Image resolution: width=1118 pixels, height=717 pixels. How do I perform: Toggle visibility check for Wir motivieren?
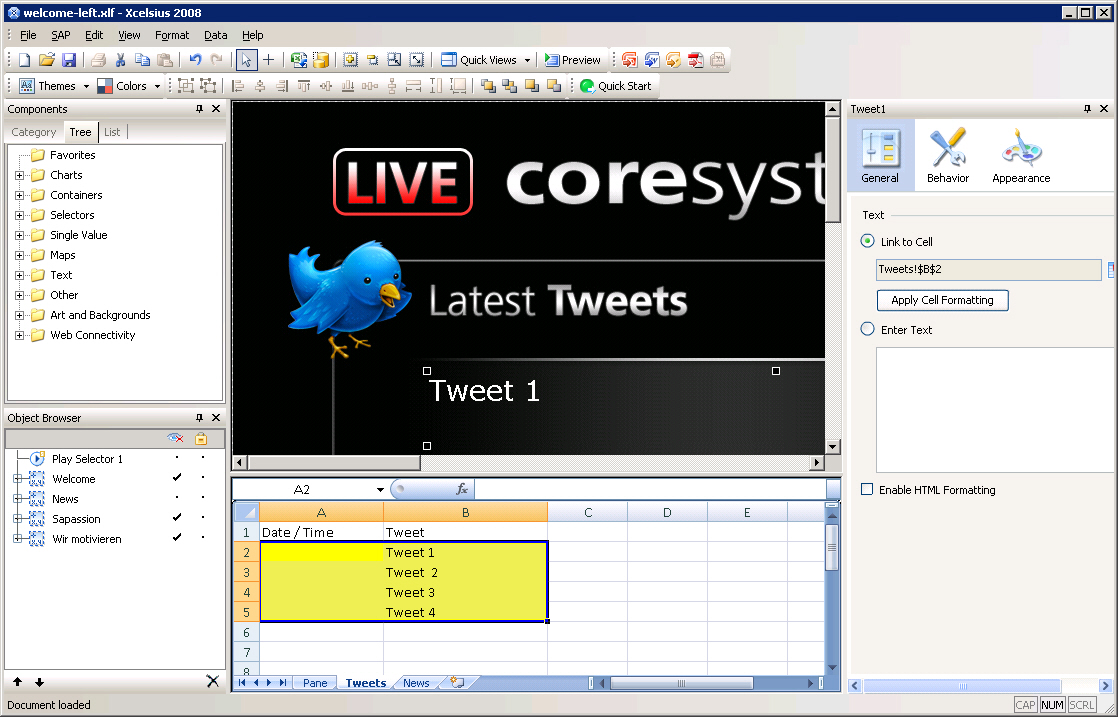click(177, 537)
